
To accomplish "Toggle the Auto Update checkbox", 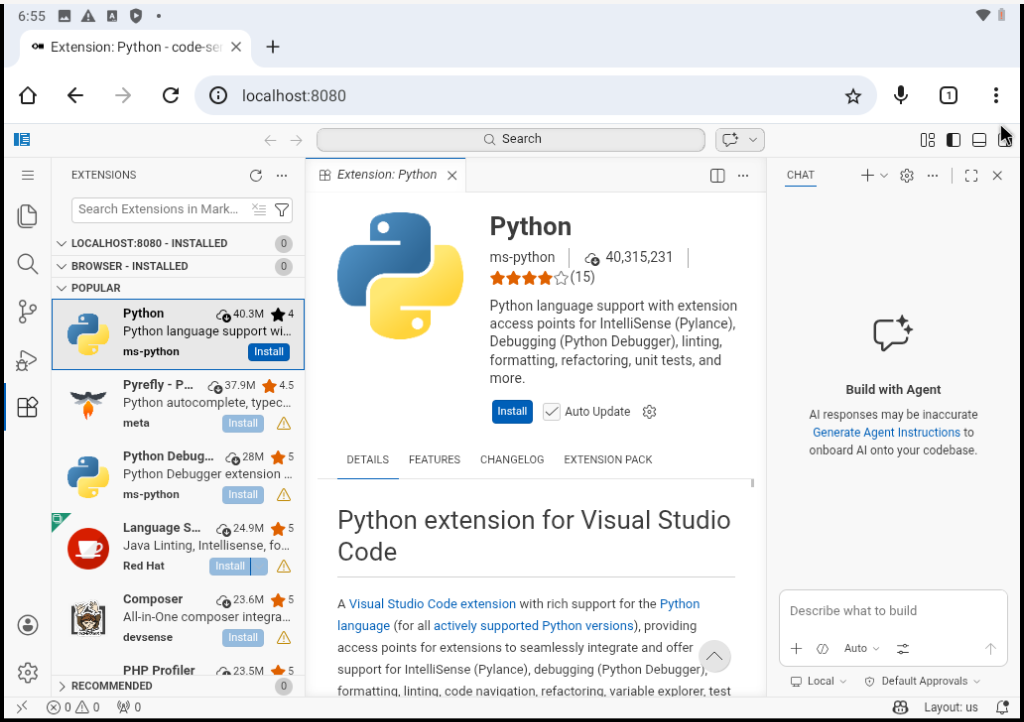I will click(x=551, y=412).
